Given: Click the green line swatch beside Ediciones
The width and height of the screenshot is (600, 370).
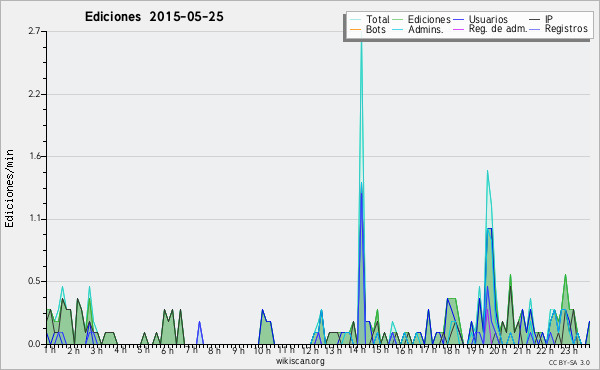Looking at the screenshot, I should pyautogui.click(x=398, y=19).
